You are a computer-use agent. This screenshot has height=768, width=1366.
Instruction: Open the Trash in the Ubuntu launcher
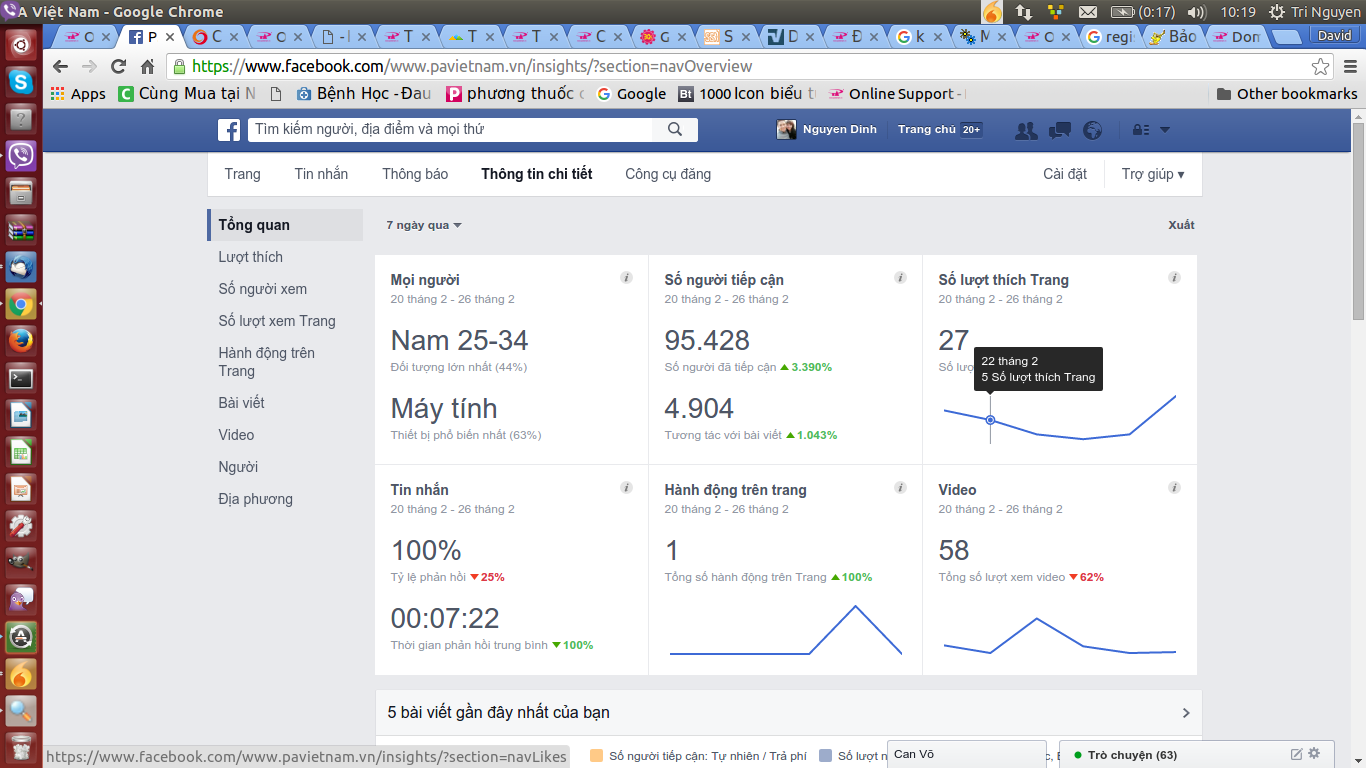coord(21,748)
